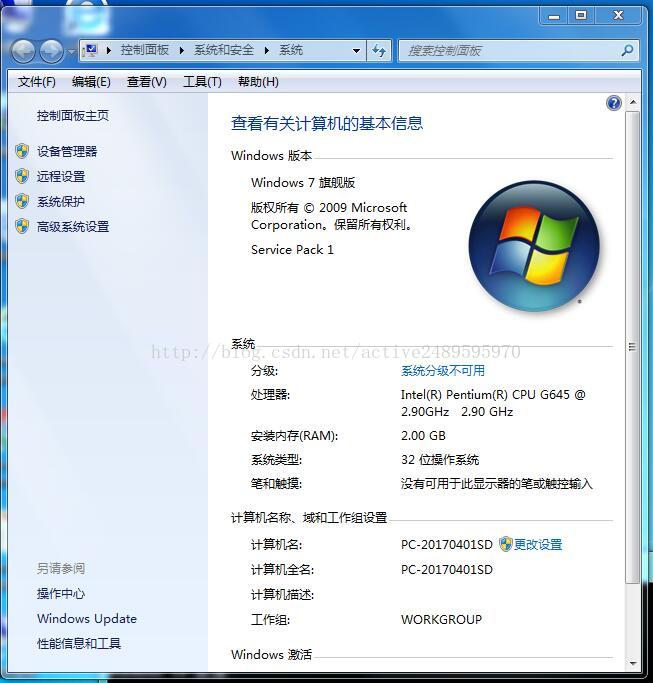Expand arrow before 系统 breadcrumb
Screen dimensions: 653x683
point(267,51)
